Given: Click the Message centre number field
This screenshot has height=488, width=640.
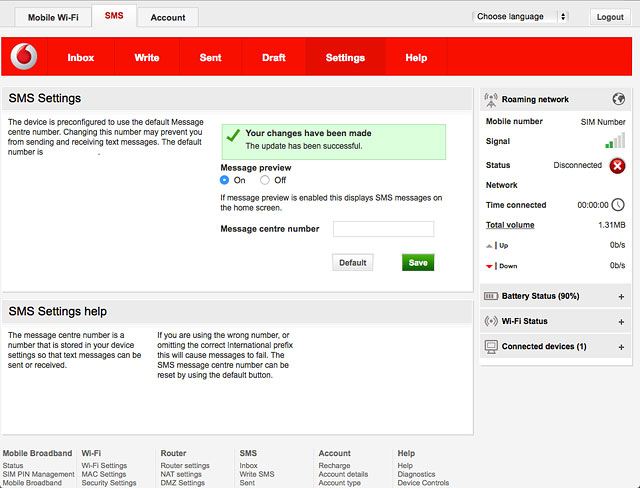Looking at the screenshot, I should point(383,229).
